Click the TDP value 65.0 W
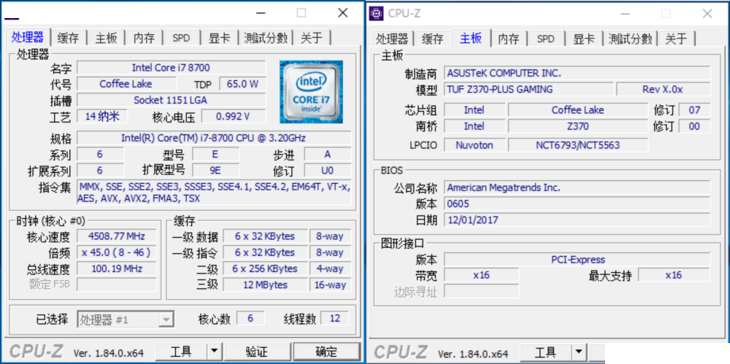730x364 pixels. 242,84
